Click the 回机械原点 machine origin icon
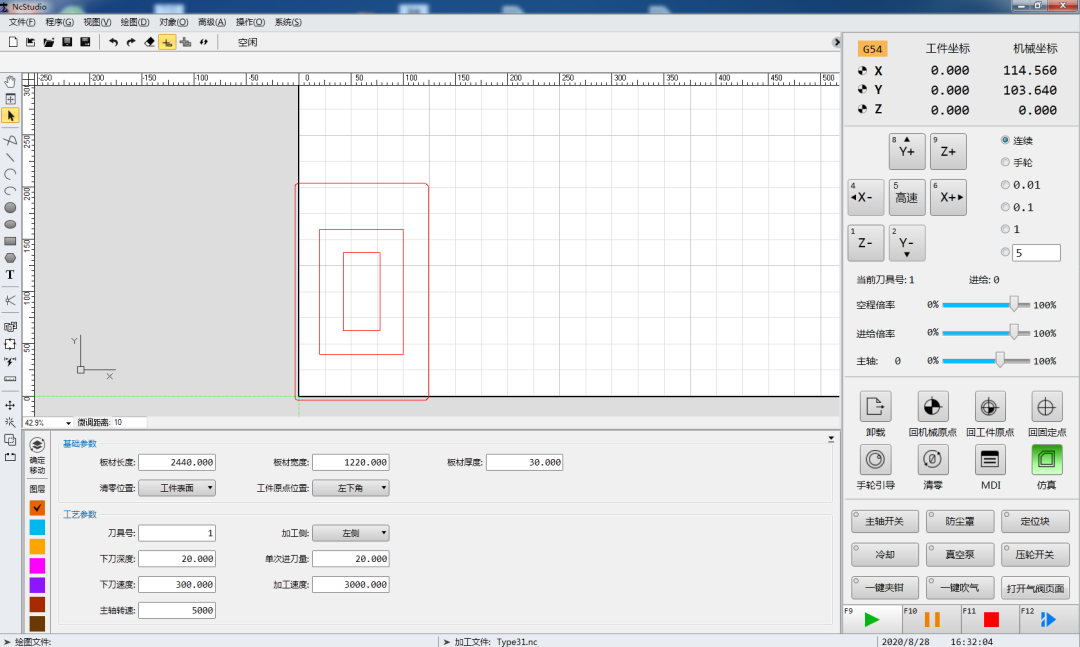The height and width of the screenshot is (647, 1080). pyautogui.click(x=932, y=406)
